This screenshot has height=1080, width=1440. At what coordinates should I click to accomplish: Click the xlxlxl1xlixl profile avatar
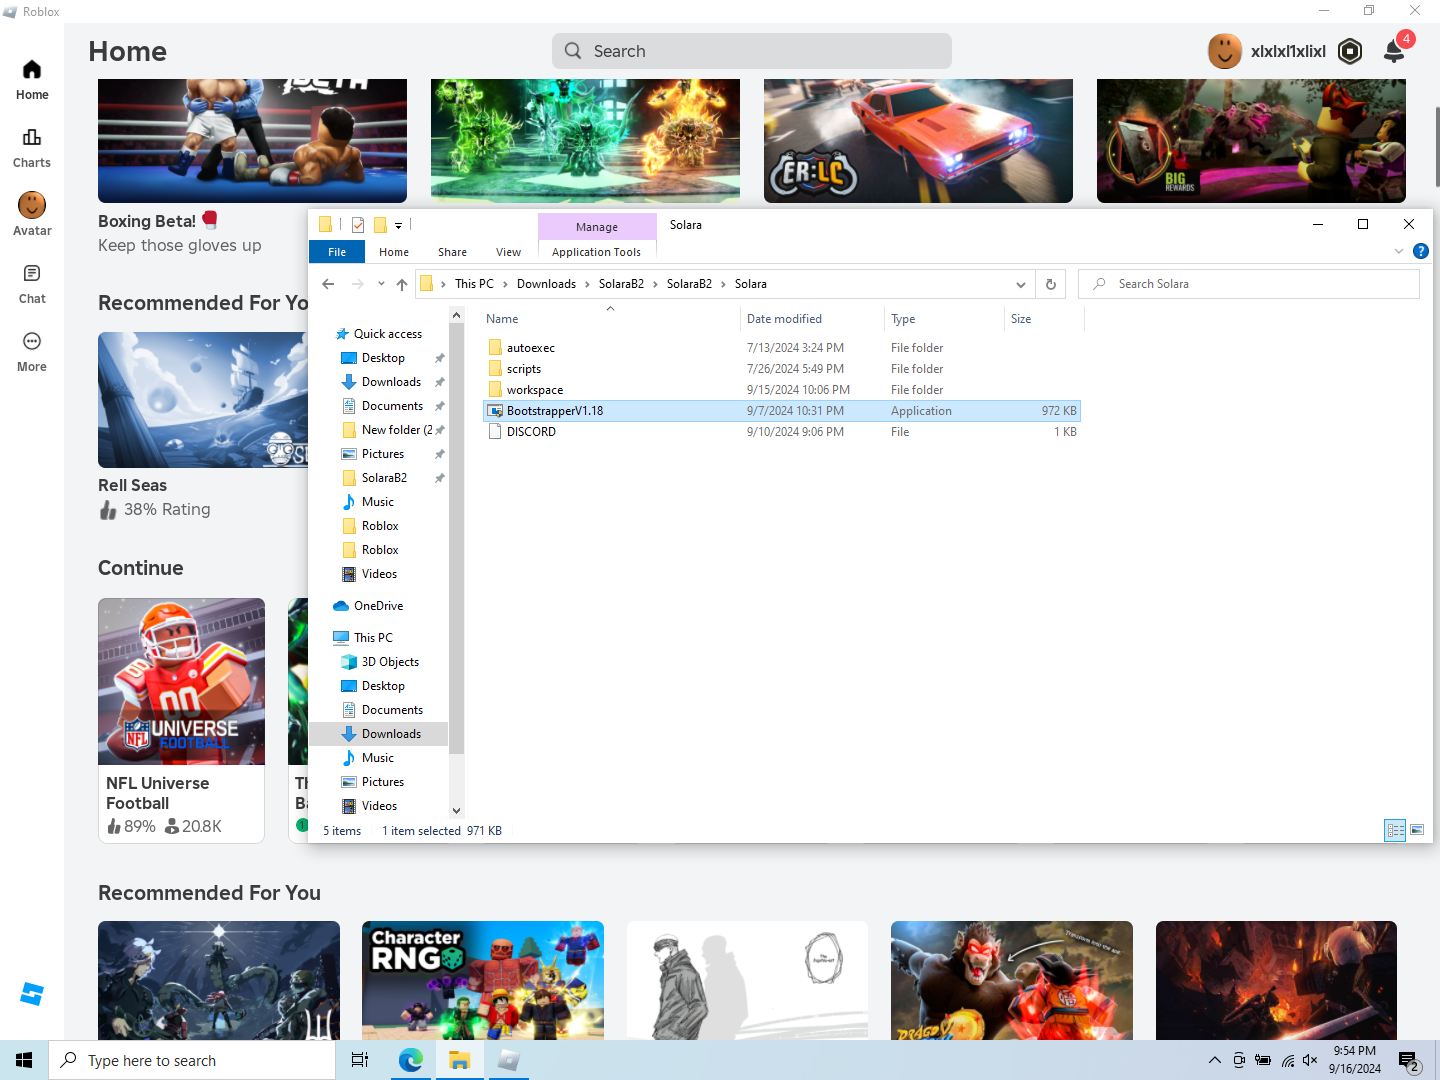1225,51
